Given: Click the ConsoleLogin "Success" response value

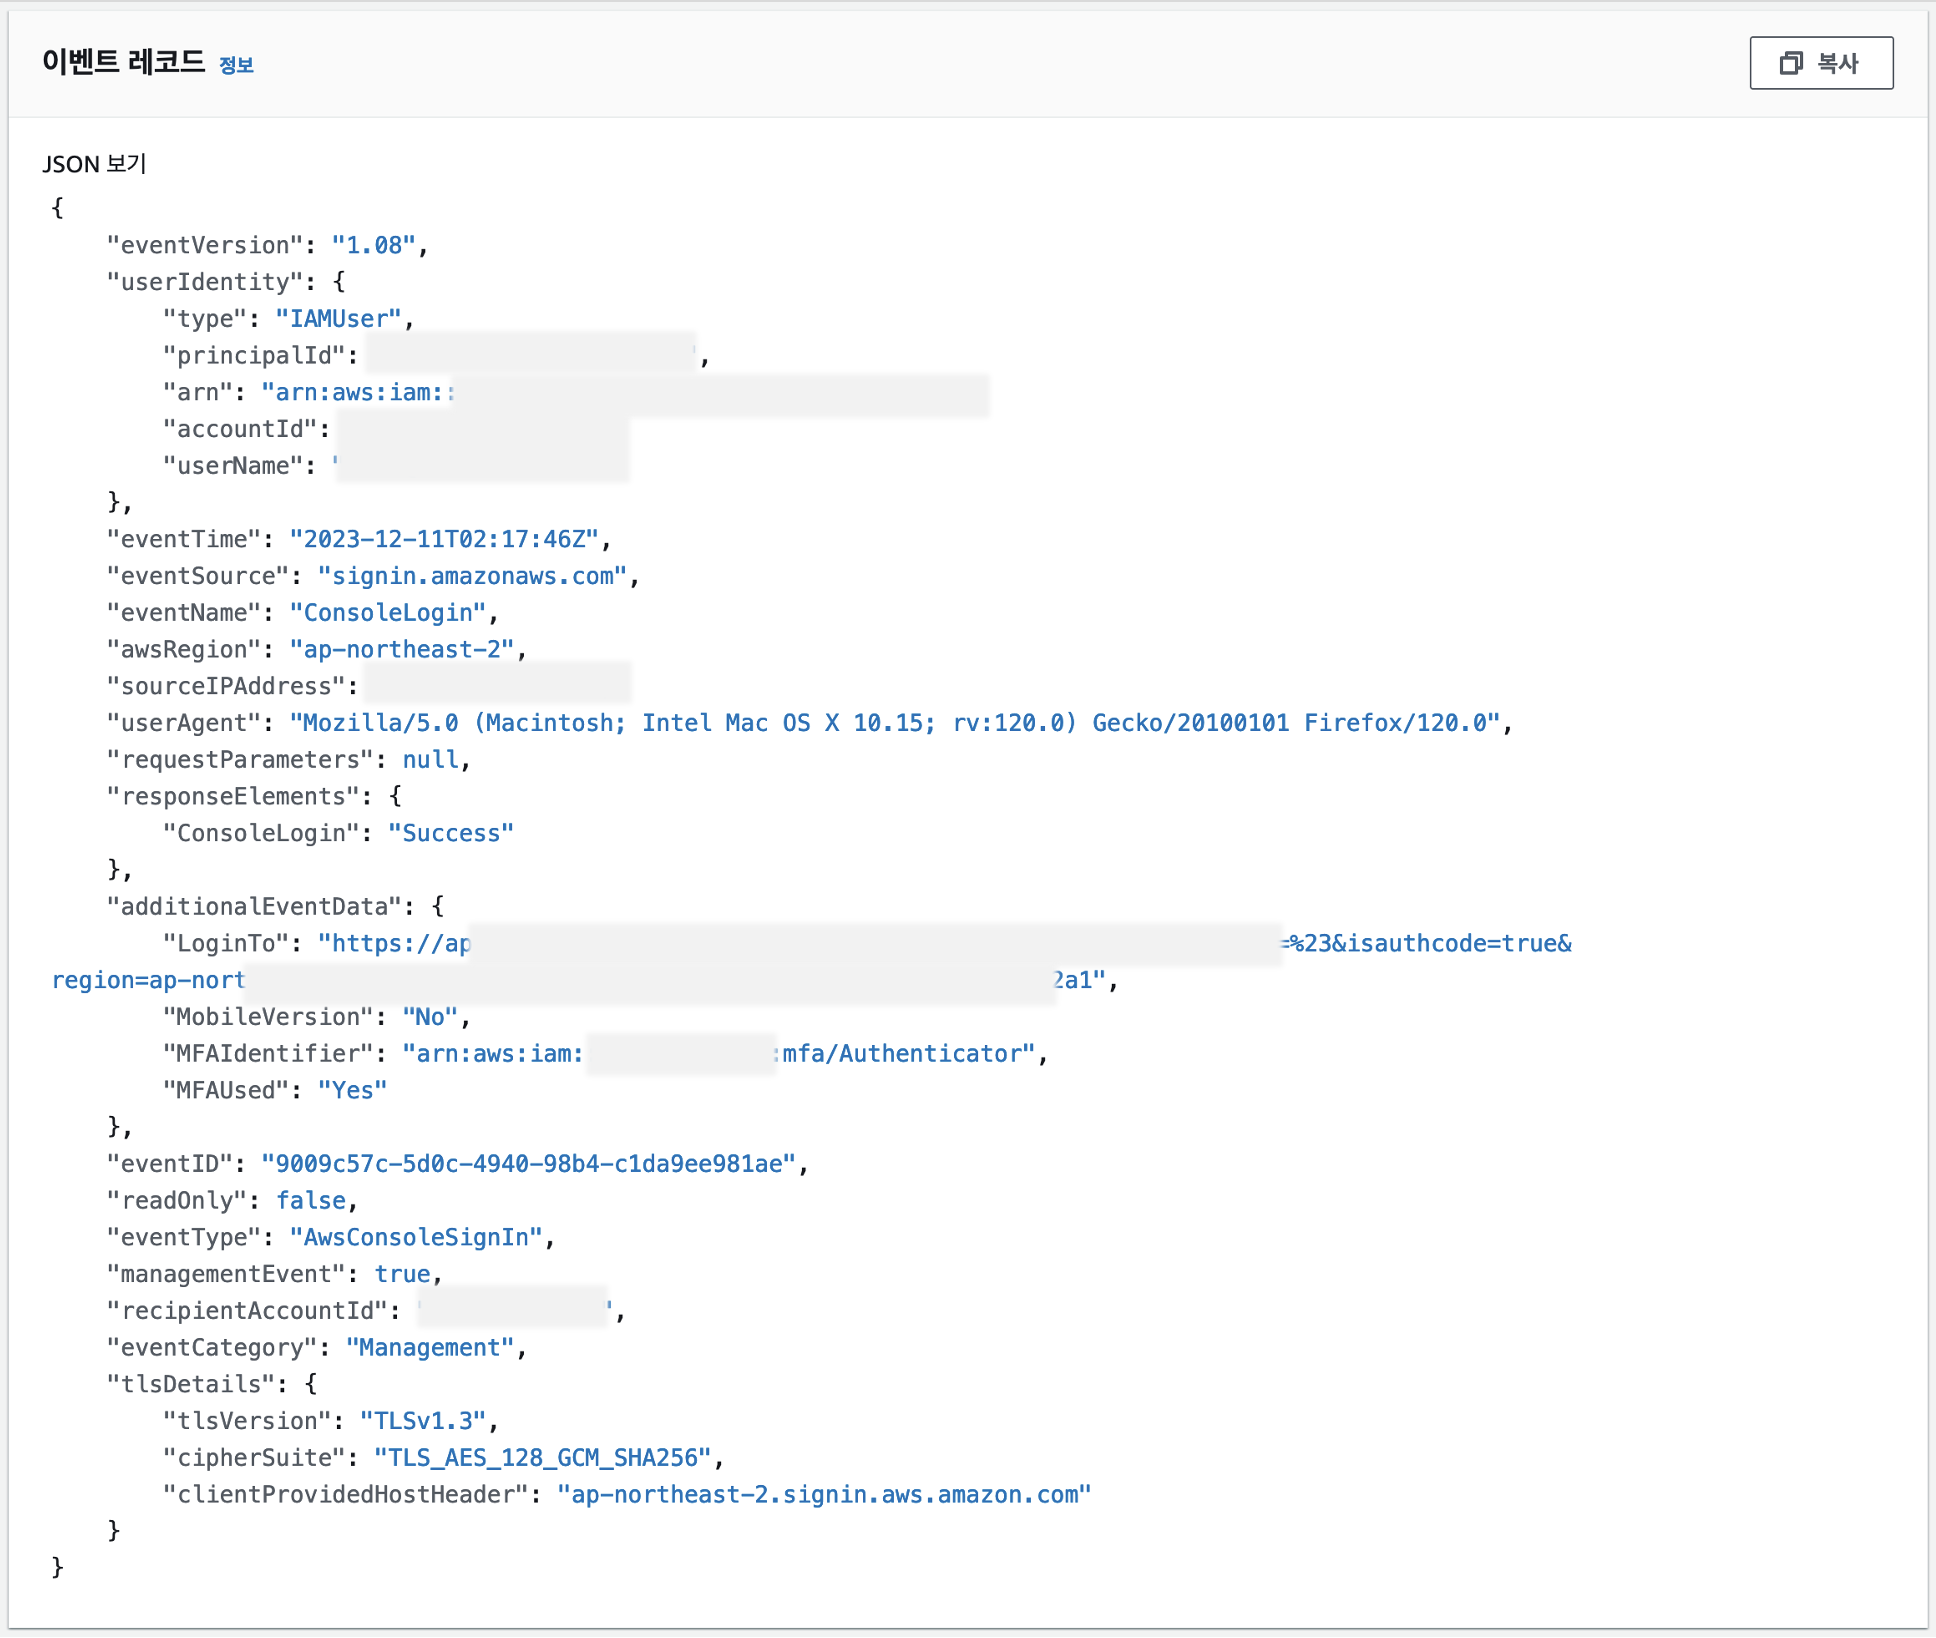Looking at the screenshot, I should point(450,834).
